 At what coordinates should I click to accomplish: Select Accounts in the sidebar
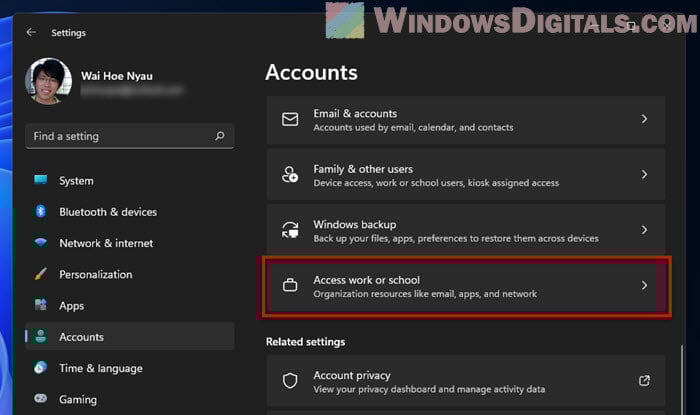tap(129, 336)
